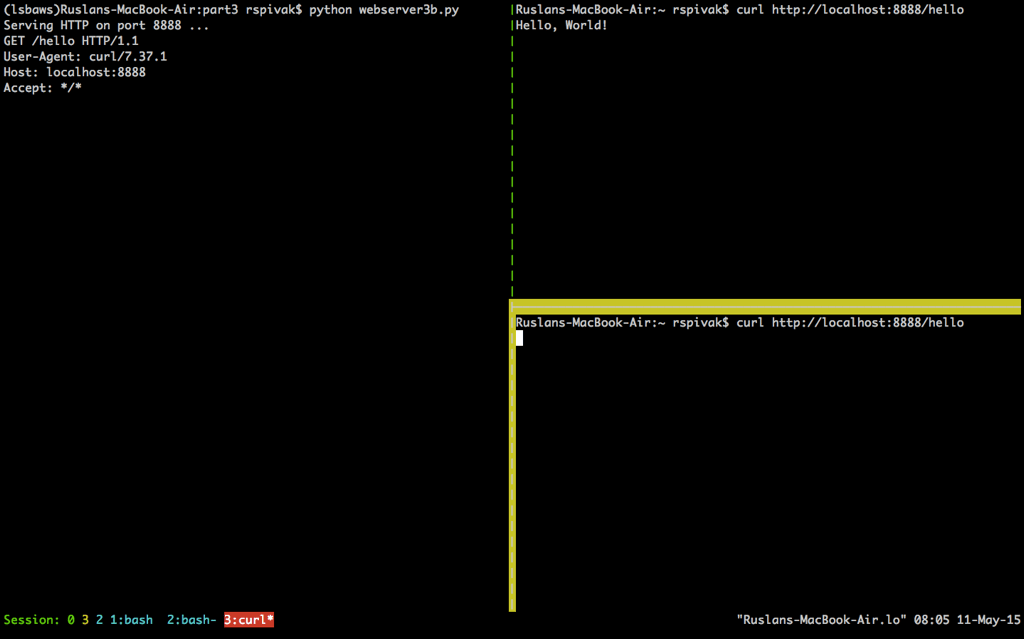Click the curl command in top-right pane
The width and height of the screenshot is (1024, 639).
(850, 10)
